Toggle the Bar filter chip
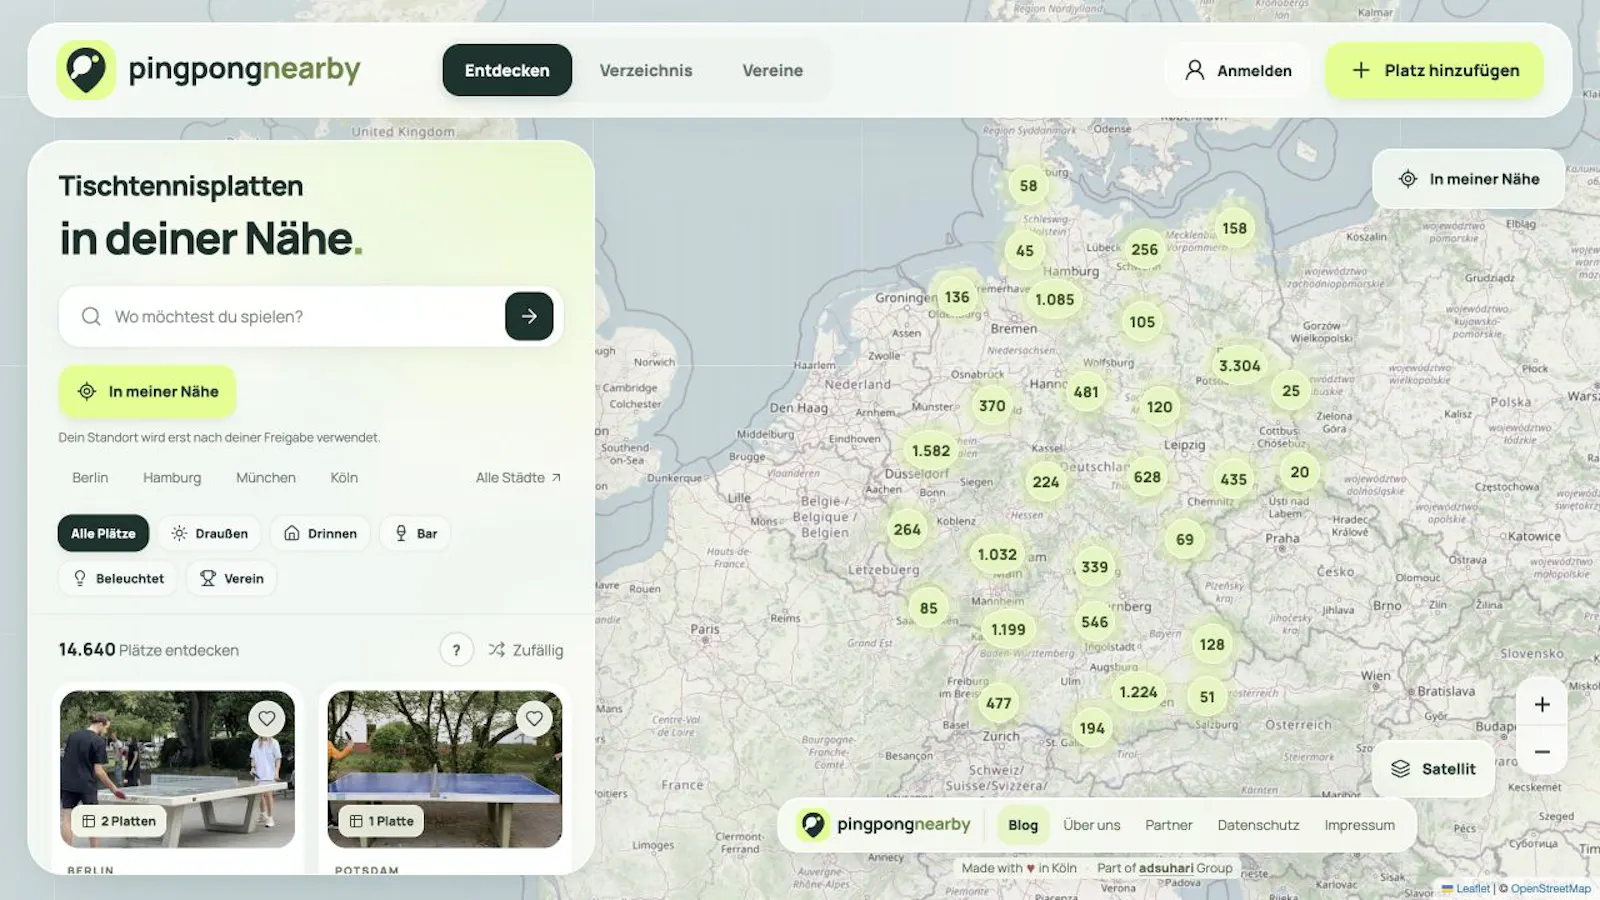Screen dimensions: 1600x900 416,533
